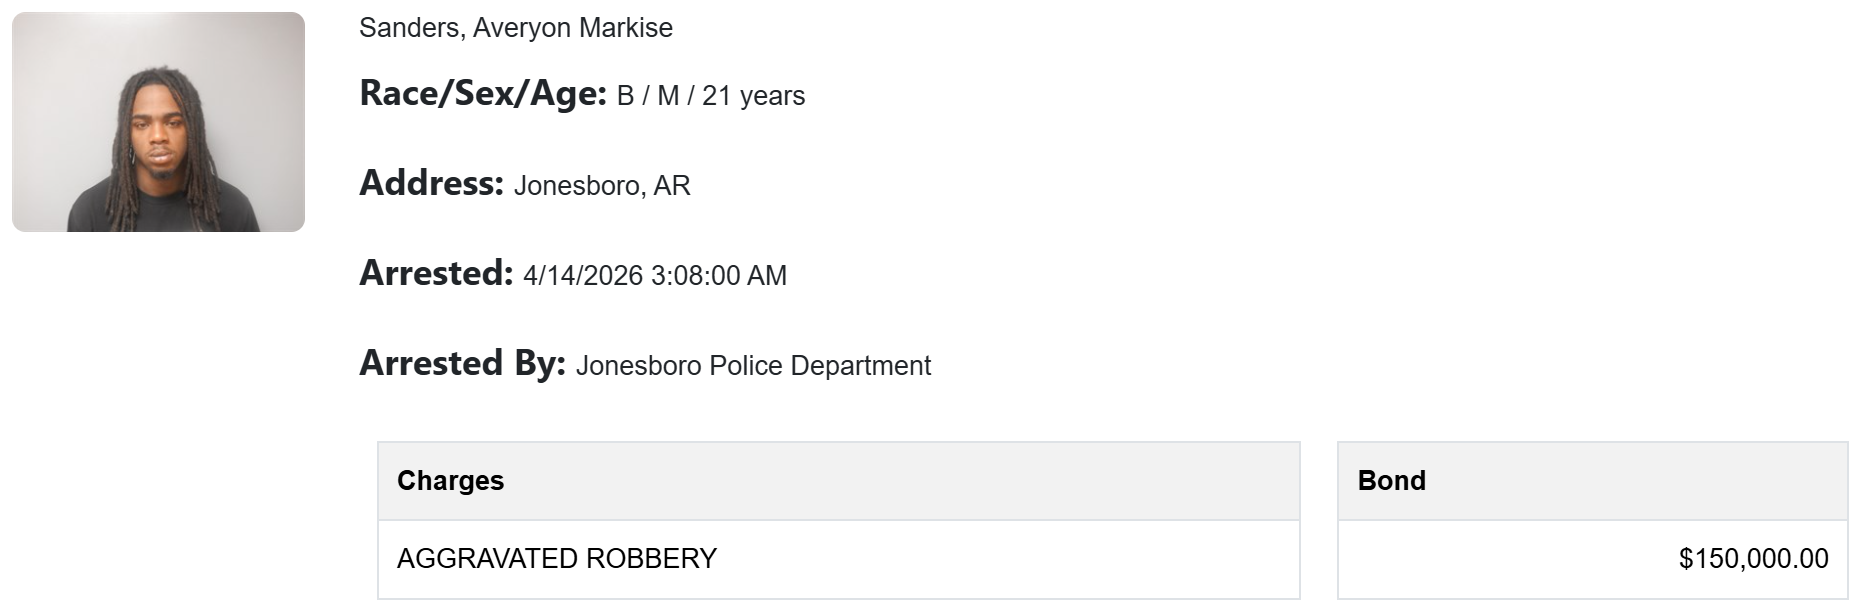The height and width of the screenshot is (616, 1864).
Task: Click the Bond column header
Action: pyautogui.click(x=1391, y=481)
